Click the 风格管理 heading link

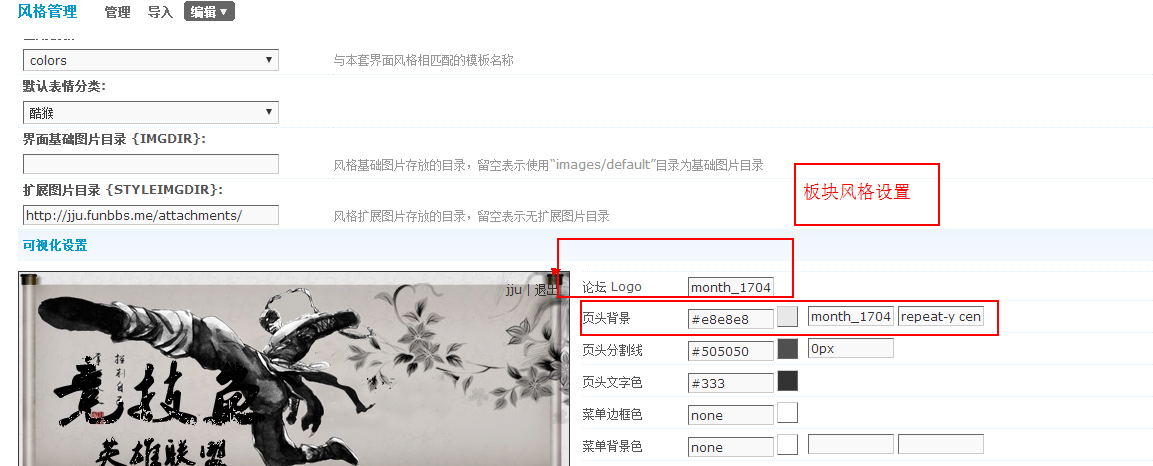[x=47, y=11]
